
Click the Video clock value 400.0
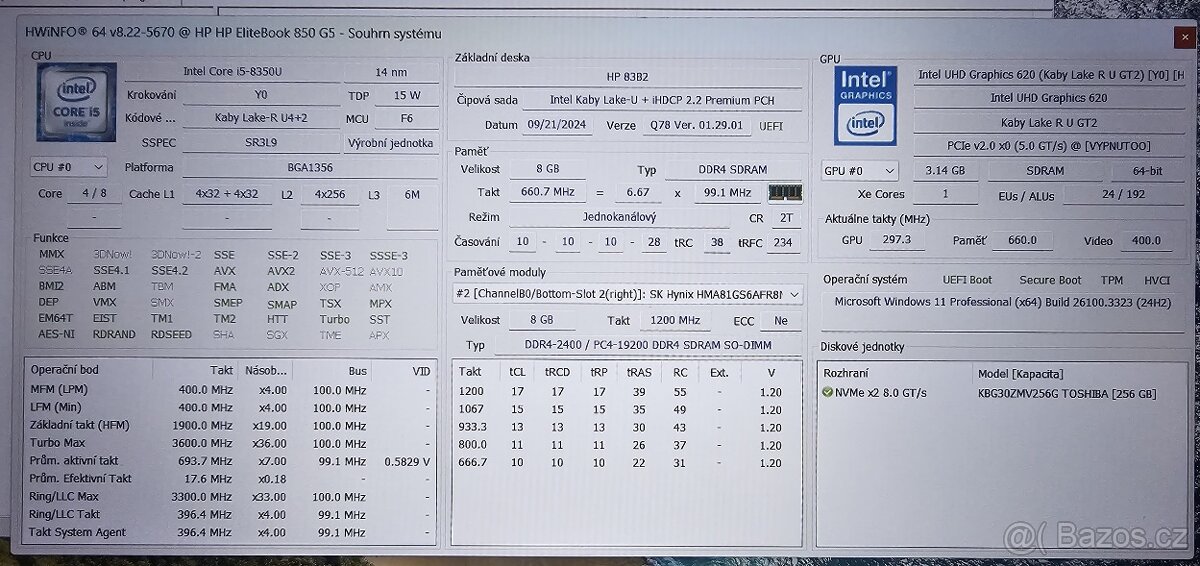point(1146,241)
